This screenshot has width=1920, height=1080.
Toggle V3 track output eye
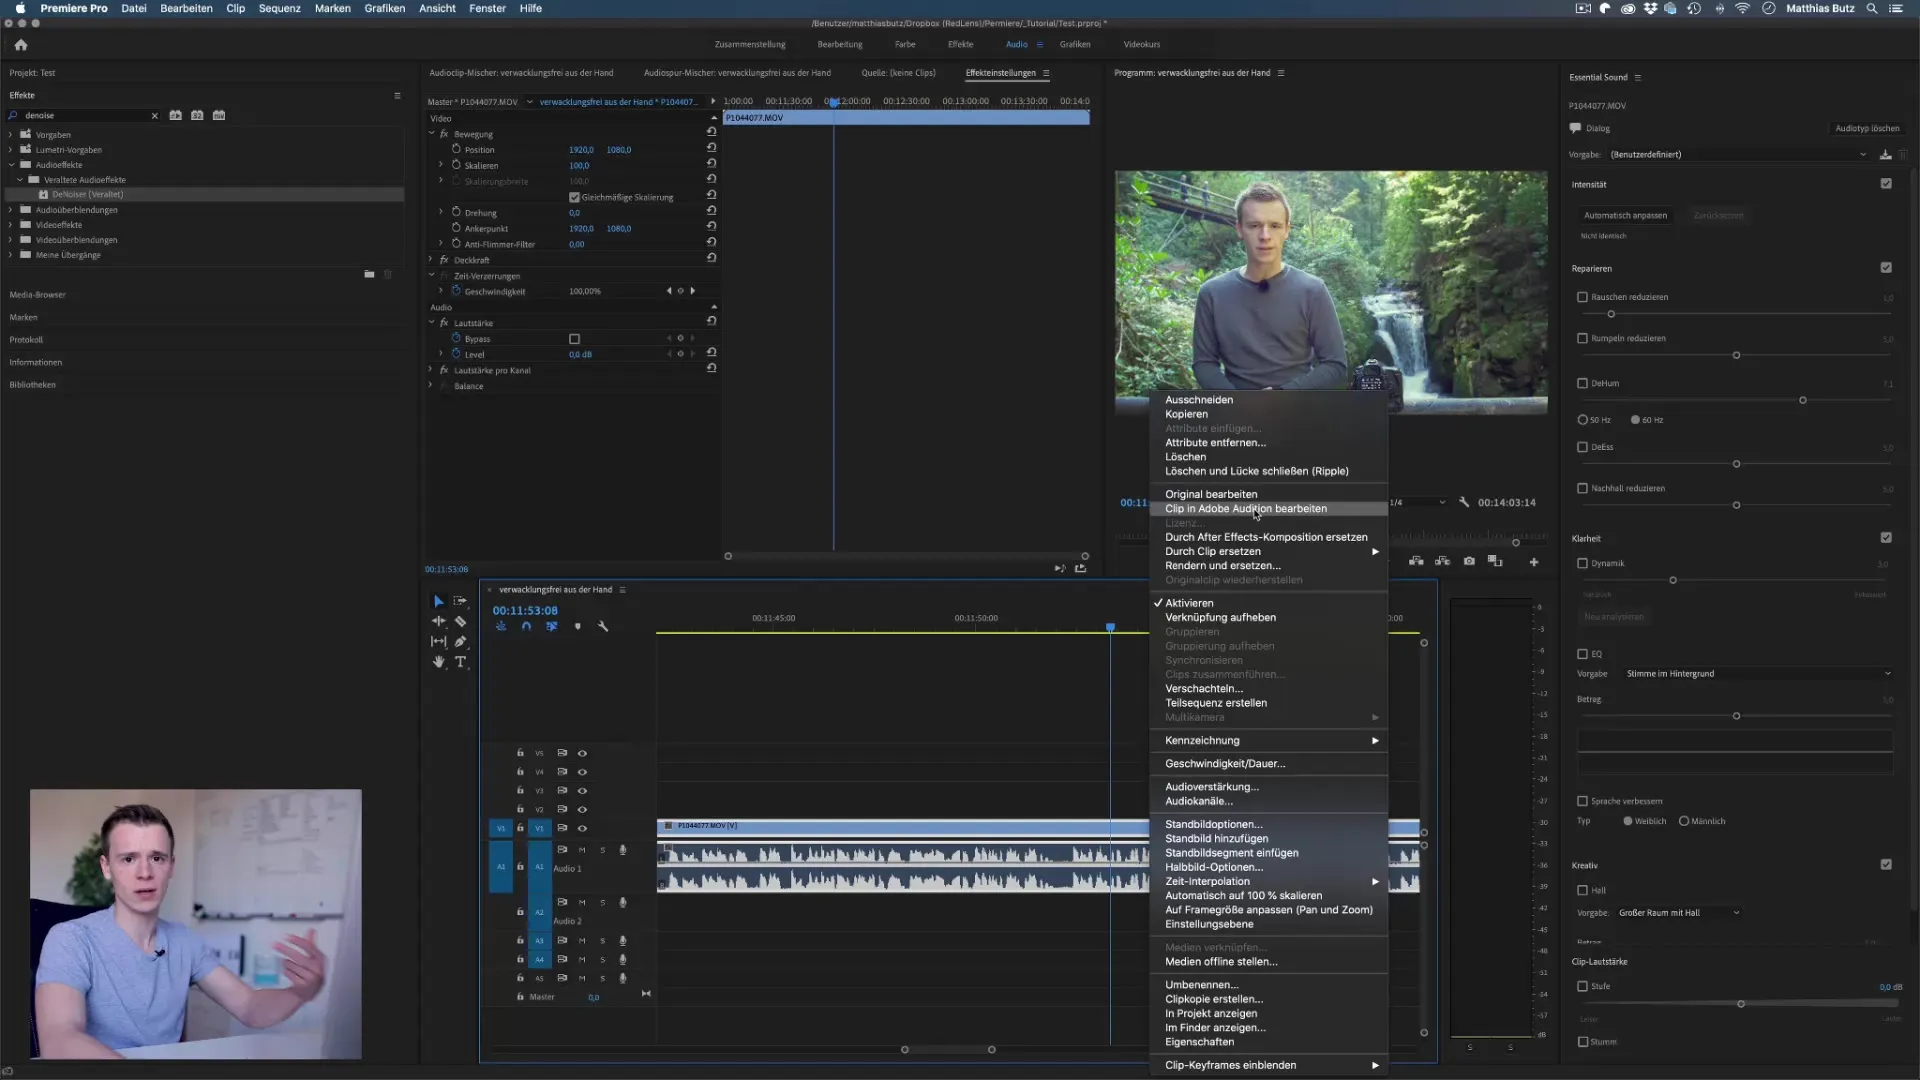point(582,791)
